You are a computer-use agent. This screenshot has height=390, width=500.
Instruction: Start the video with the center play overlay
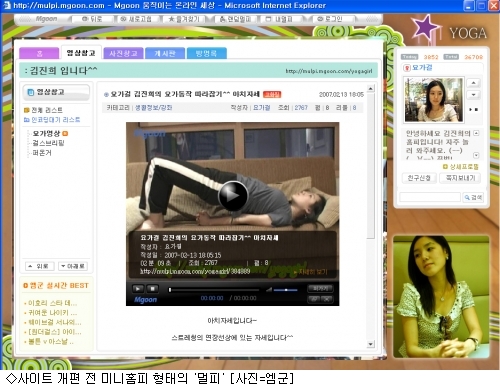pos(233,196)
